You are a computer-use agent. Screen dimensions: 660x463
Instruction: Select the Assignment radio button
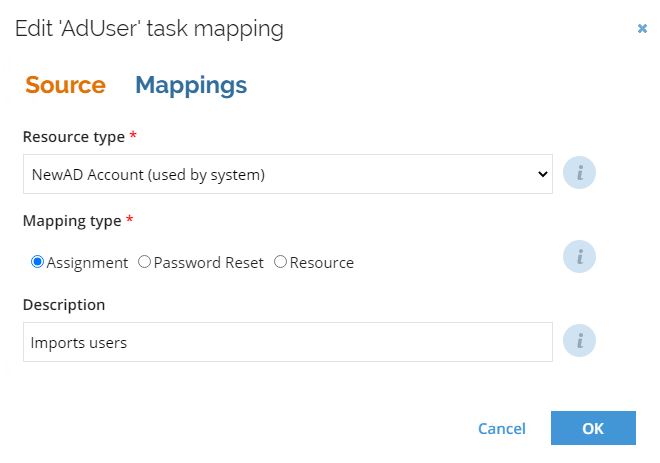point(37,262)
